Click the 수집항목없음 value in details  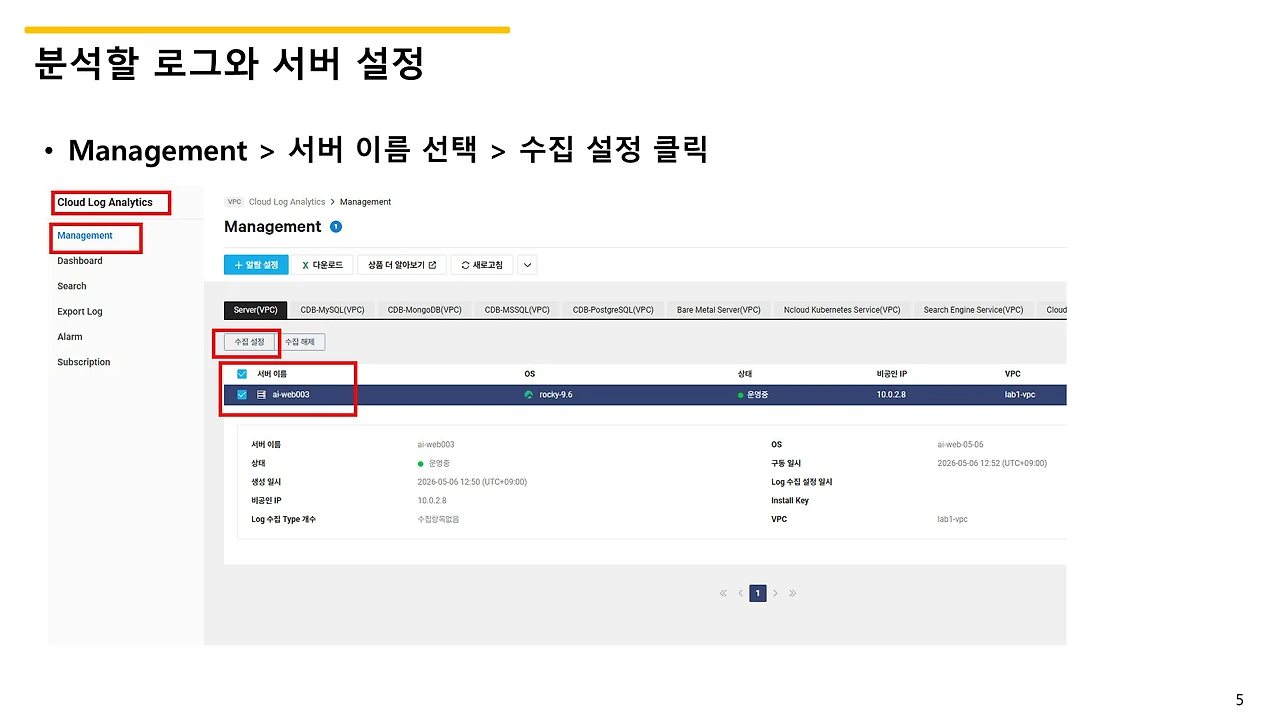pos(438,520)
